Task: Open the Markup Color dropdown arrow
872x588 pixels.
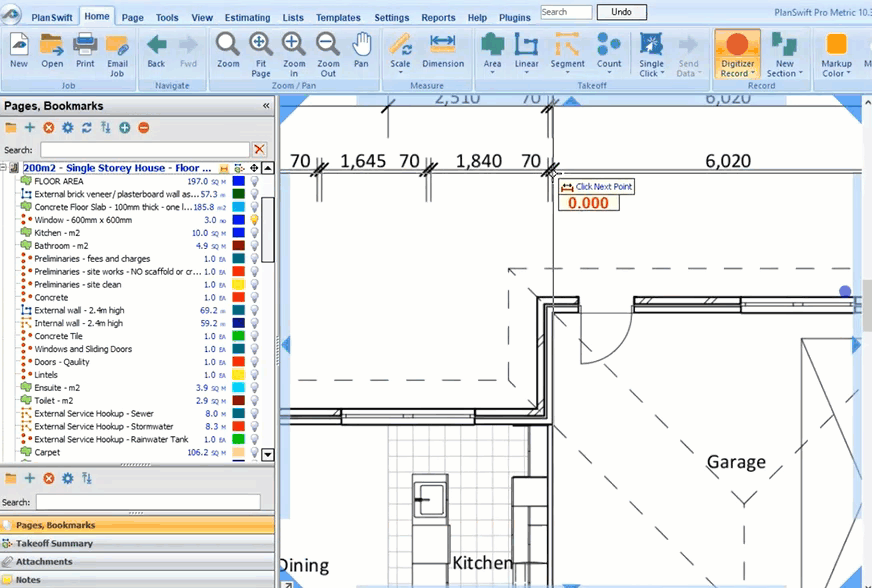Action: point(849,73)
